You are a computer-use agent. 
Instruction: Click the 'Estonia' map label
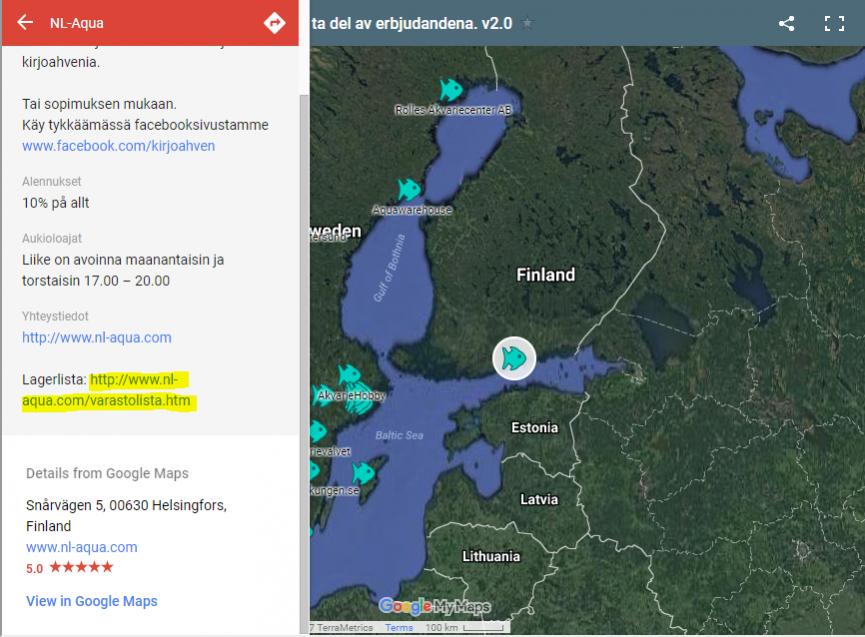point(535,427)
